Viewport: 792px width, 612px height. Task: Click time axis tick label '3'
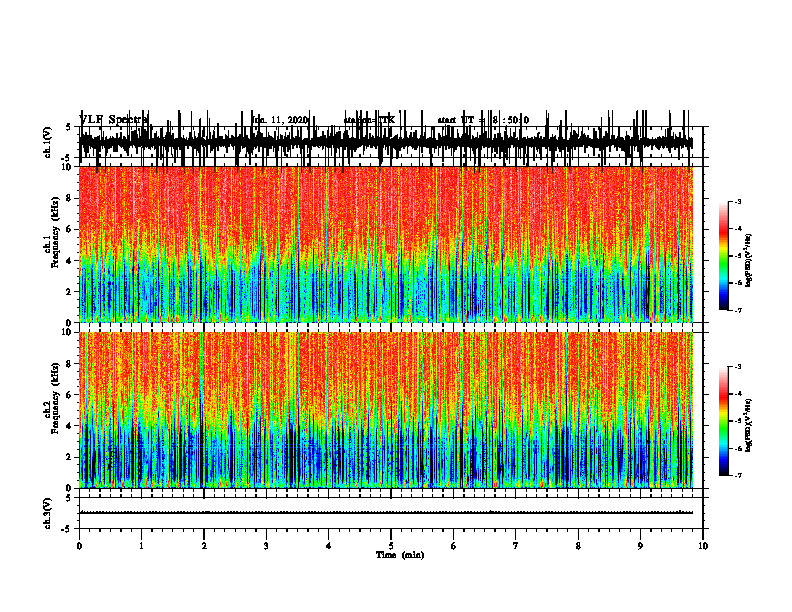[x=266, y=546]
